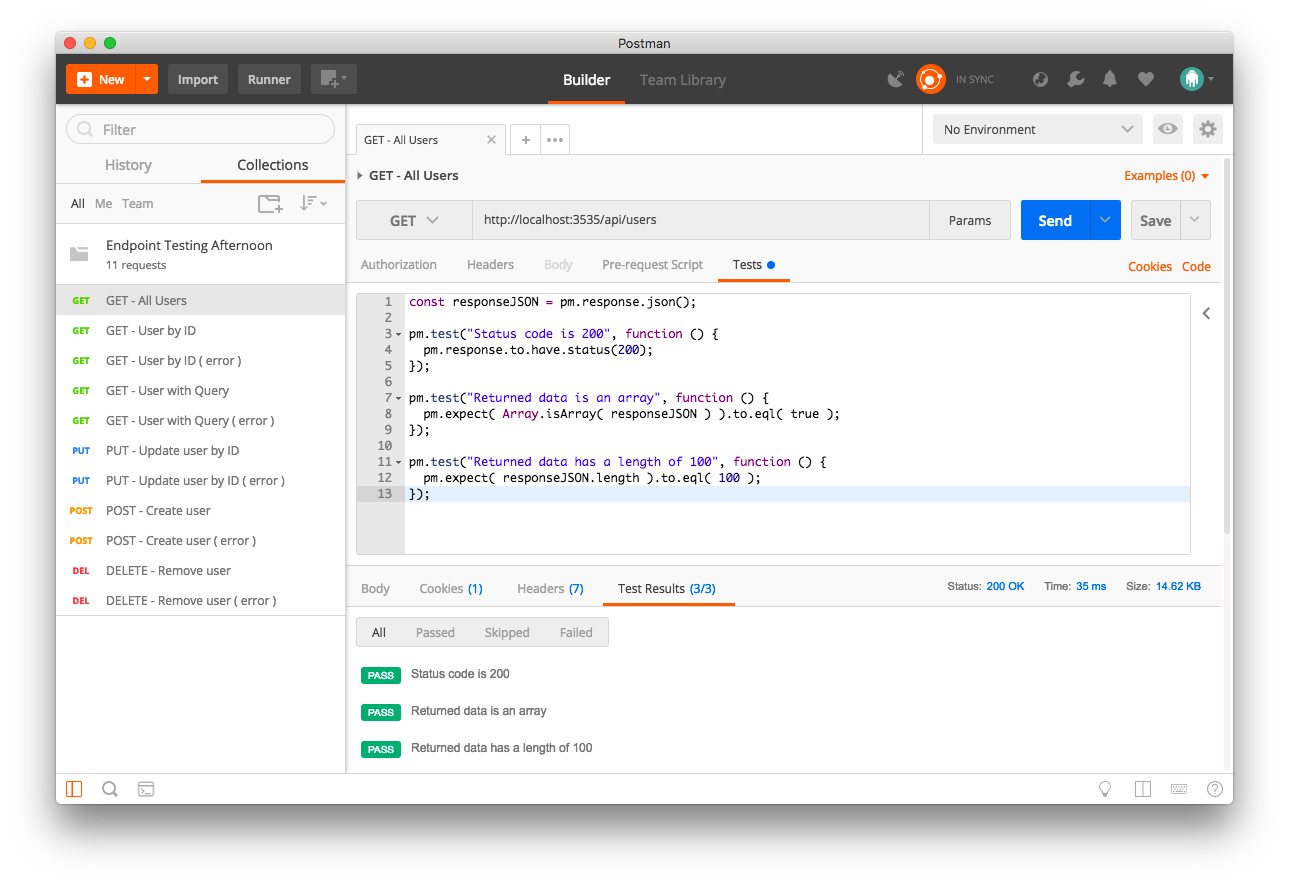Viewport: 1289px width, 884px height.
Task: Click the interceptor satellite icon
Action: point(896,79)
